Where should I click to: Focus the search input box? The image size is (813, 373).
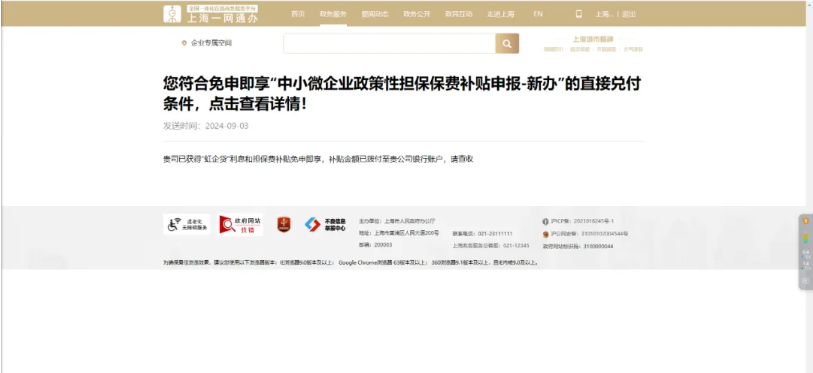(389, 44)
